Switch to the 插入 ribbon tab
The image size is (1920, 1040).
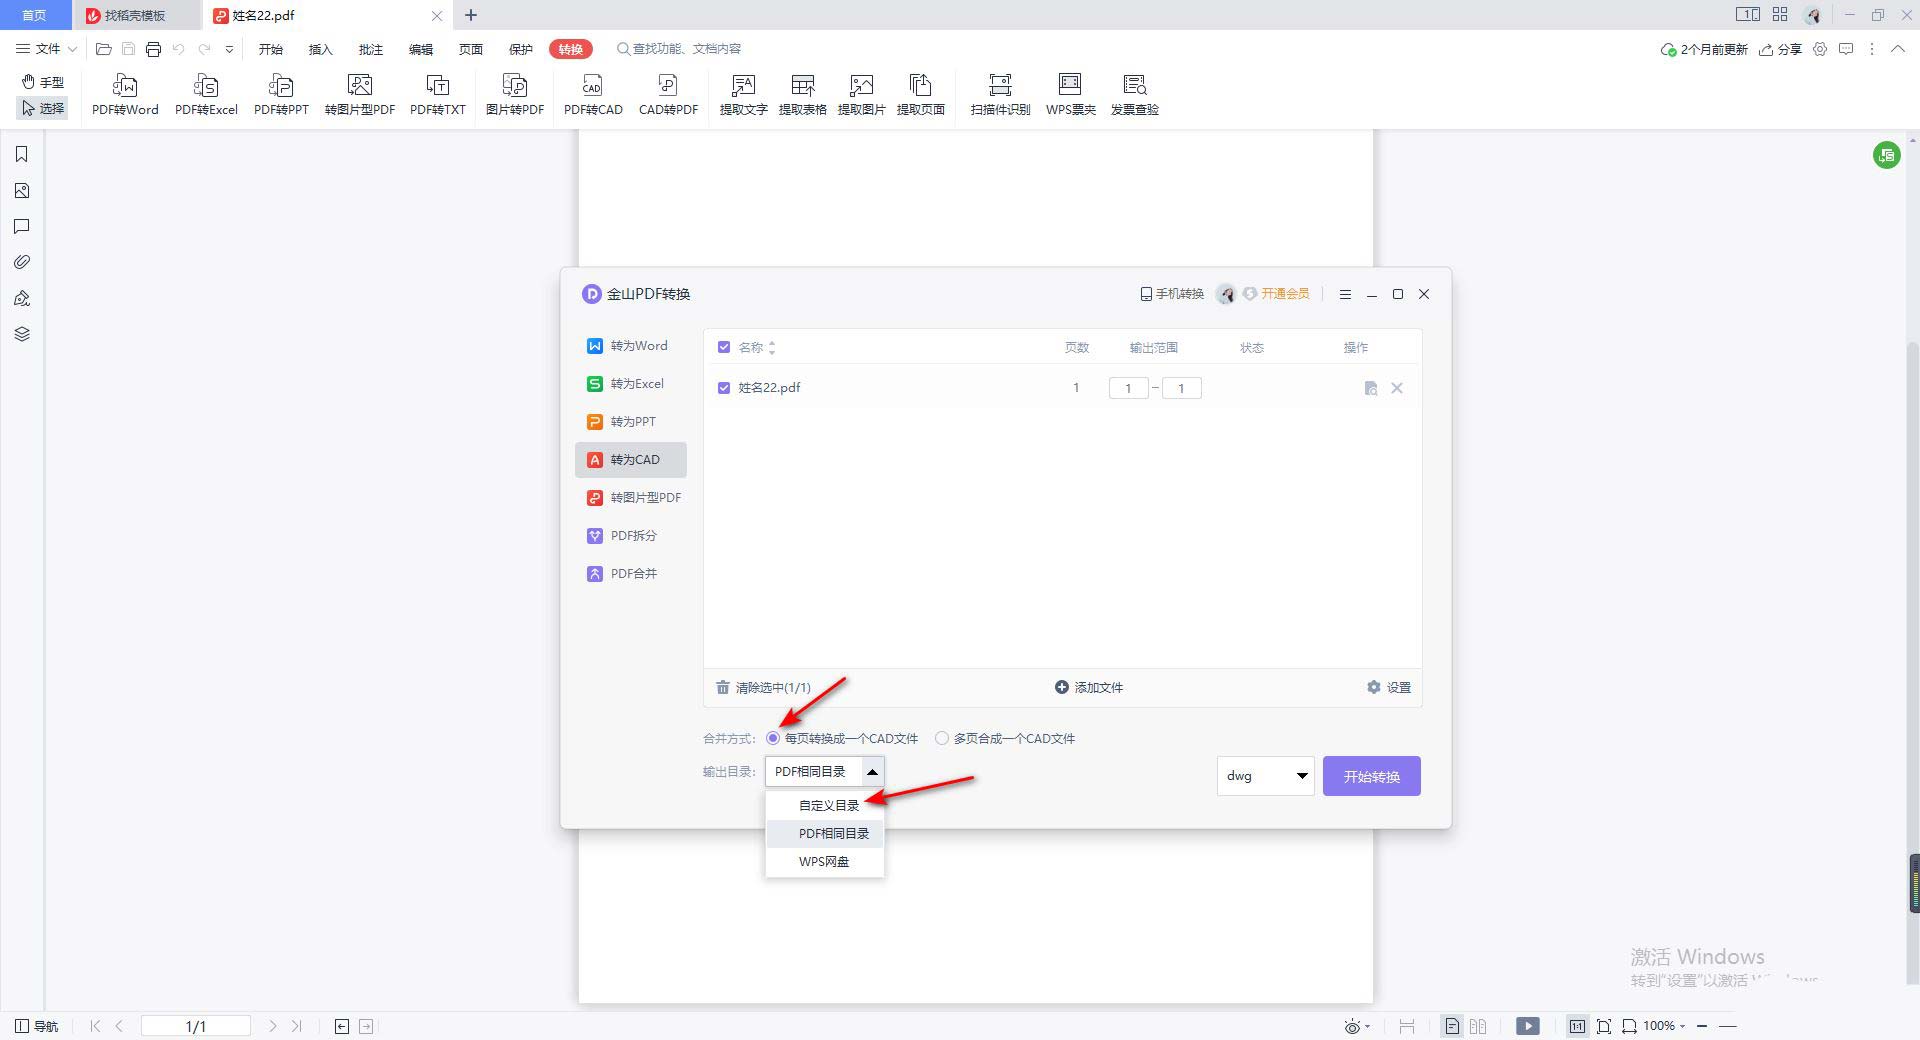coord(320,49)
